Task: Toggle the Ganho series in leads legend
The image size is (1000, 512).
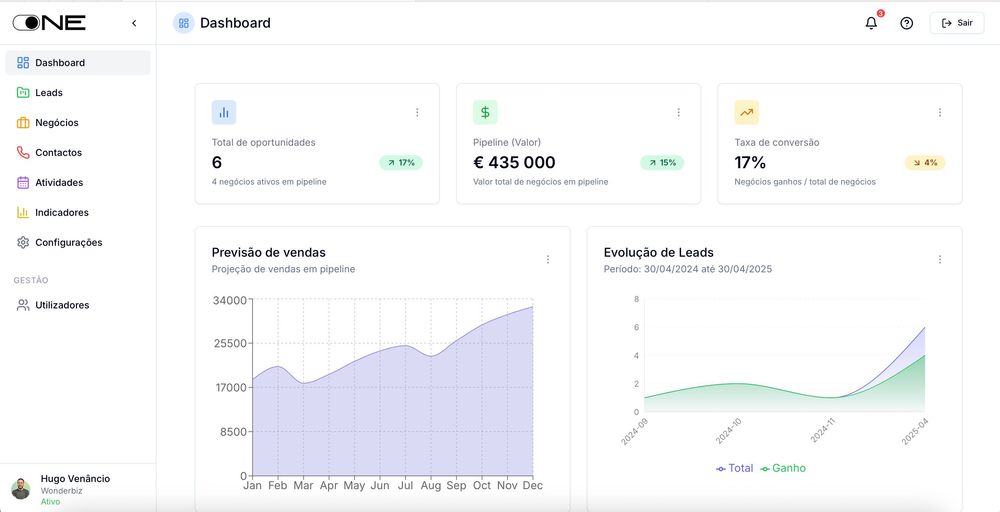Action: click(783, 468)
